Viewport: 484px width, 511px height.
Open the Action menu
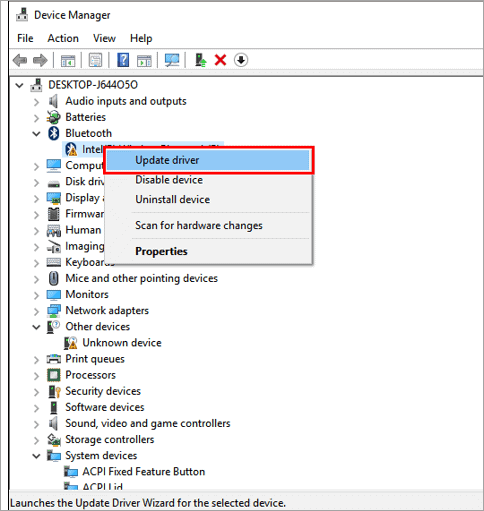pyautogui.click(x=63, y=38)
